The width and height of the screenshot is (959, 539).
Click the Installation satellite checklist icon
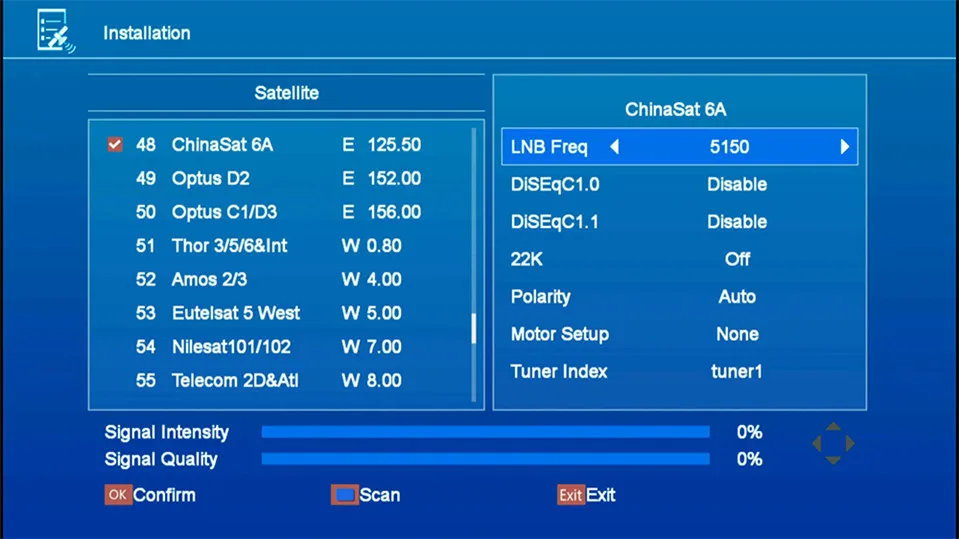56,31
